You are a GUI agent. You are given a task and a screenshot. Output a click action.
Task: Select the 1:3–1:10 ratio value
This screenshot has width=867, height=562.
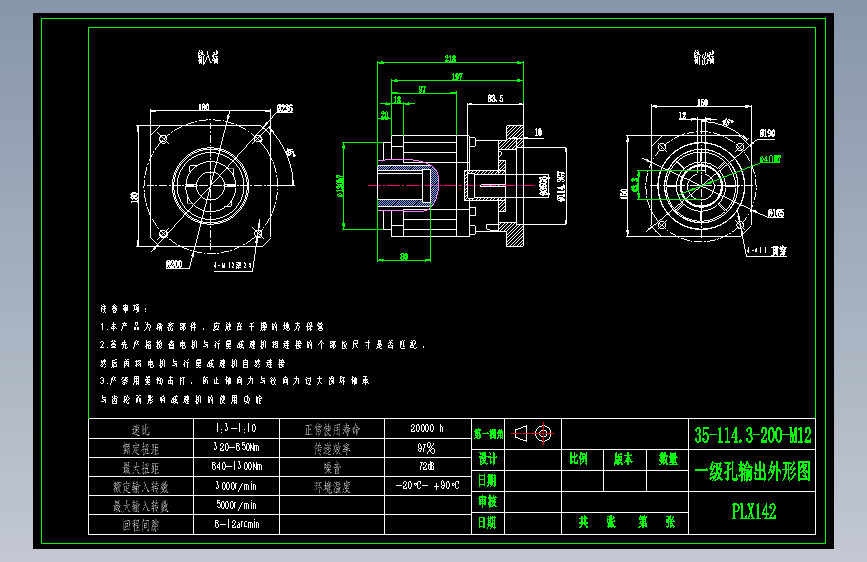(236, 428)
